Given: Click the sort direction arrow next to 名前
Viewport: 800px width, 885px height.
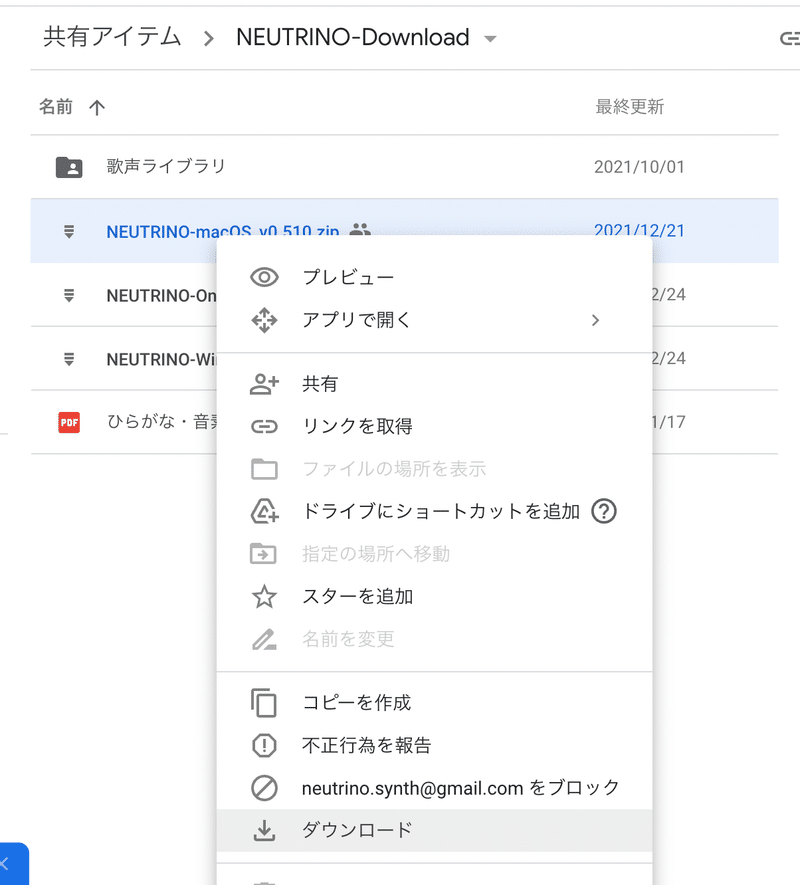Looking at the screenshot, I should point(97,107).
